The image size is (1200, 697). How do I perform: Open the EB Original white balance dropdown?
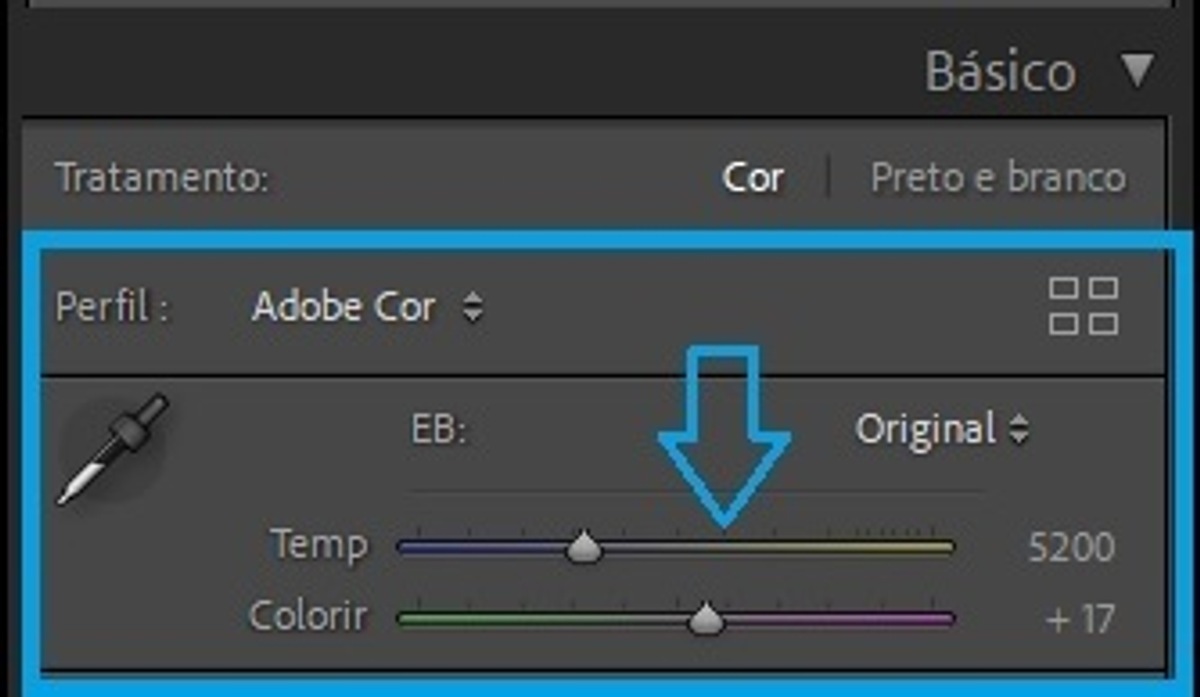[x=941, y=429]
